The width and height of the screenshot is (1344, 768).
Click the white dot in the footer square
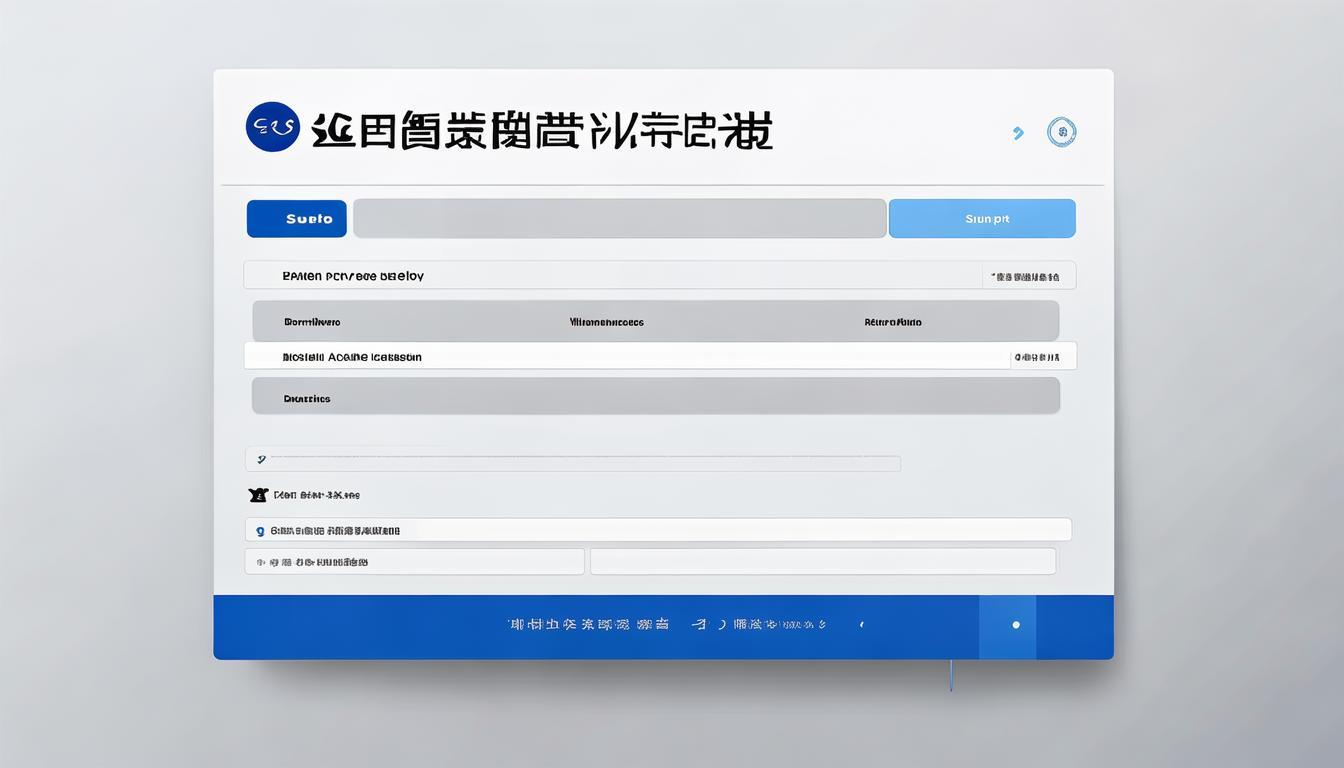[1016, 625]
